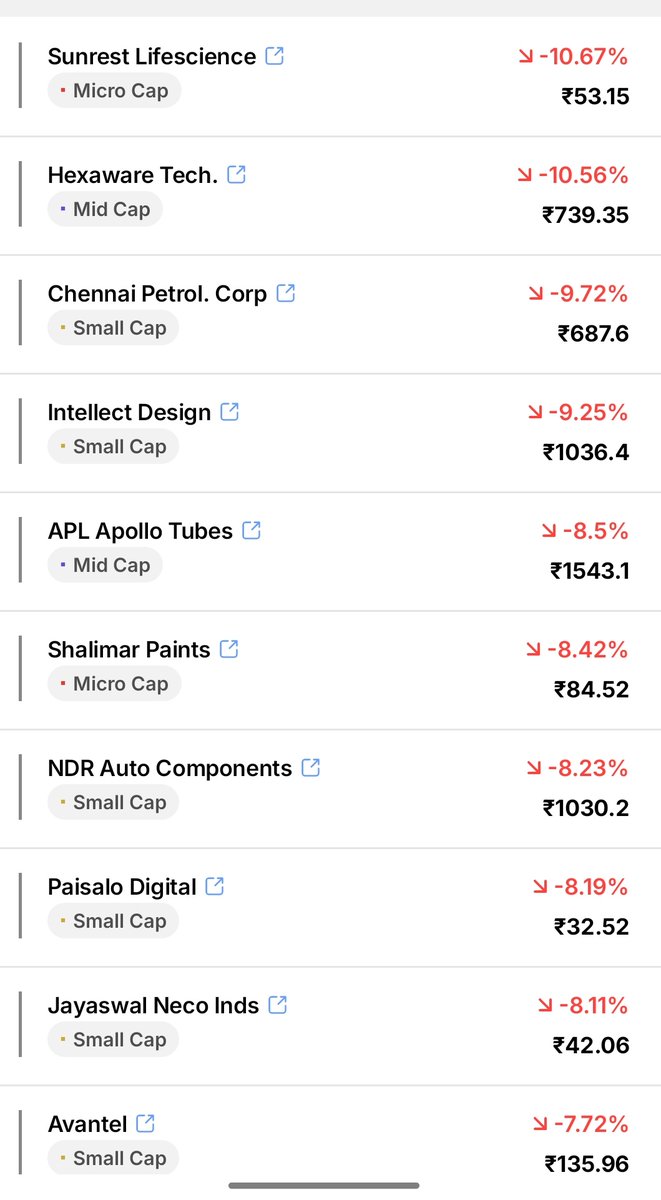The image size is (661, 1200).
Task: Open external link icon beside Sunrest Lifescience
Action: [x=275, y=56]
